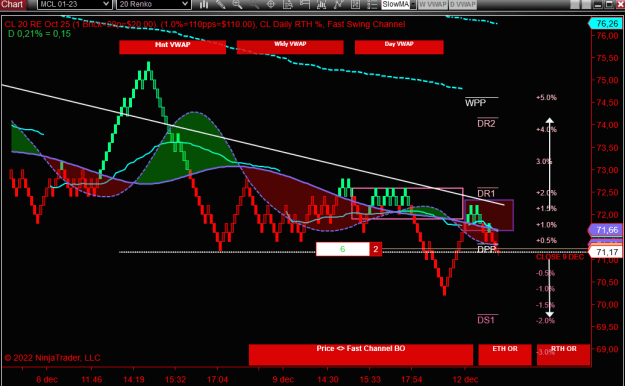Click the greyed zoom out magnifier icon
The height and width of the screenshot is (386, 625).
[x=254, y=4]
